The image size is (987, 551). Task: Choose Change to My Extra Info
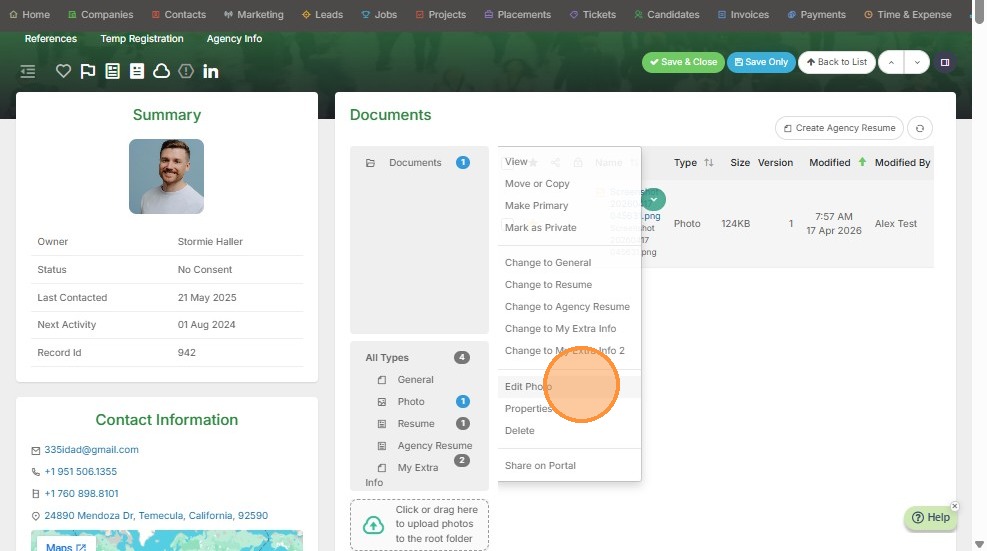tap(569, 329)
